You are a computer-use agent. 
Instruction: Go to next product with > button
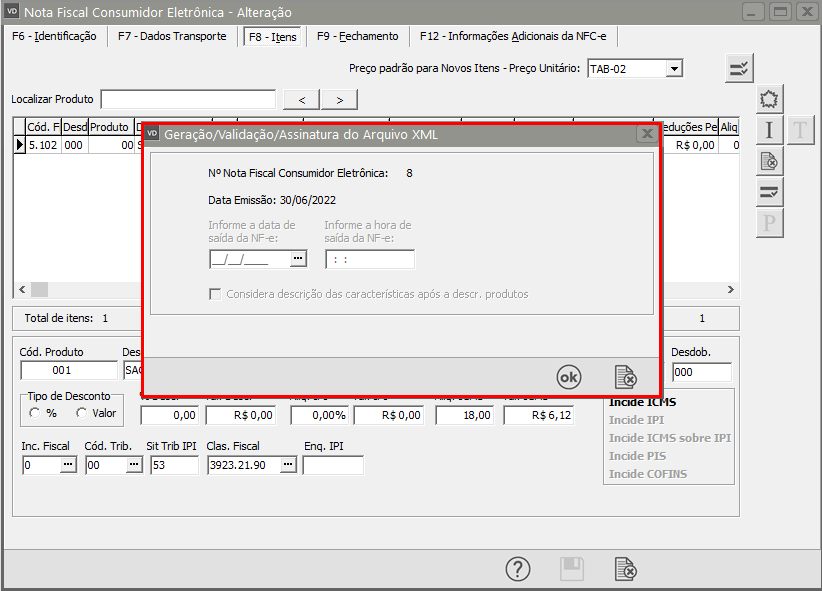click(x=339, y=100)
